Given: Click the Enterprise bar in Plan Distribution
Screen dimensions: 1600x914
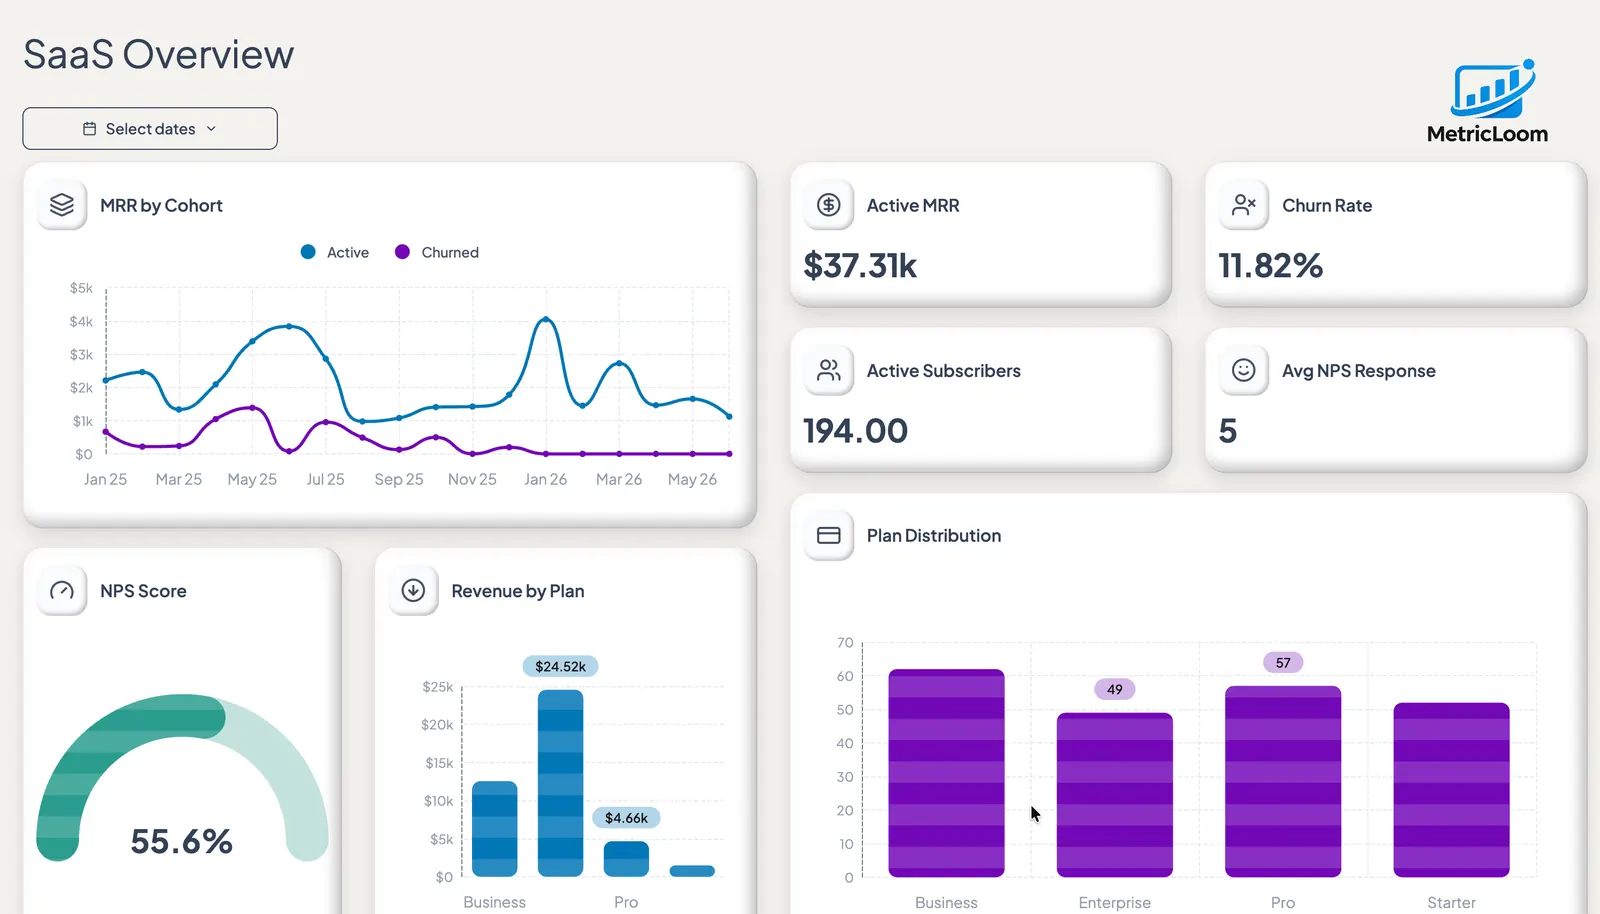Looking at the screenshot, I should (x=1115, y=795).
